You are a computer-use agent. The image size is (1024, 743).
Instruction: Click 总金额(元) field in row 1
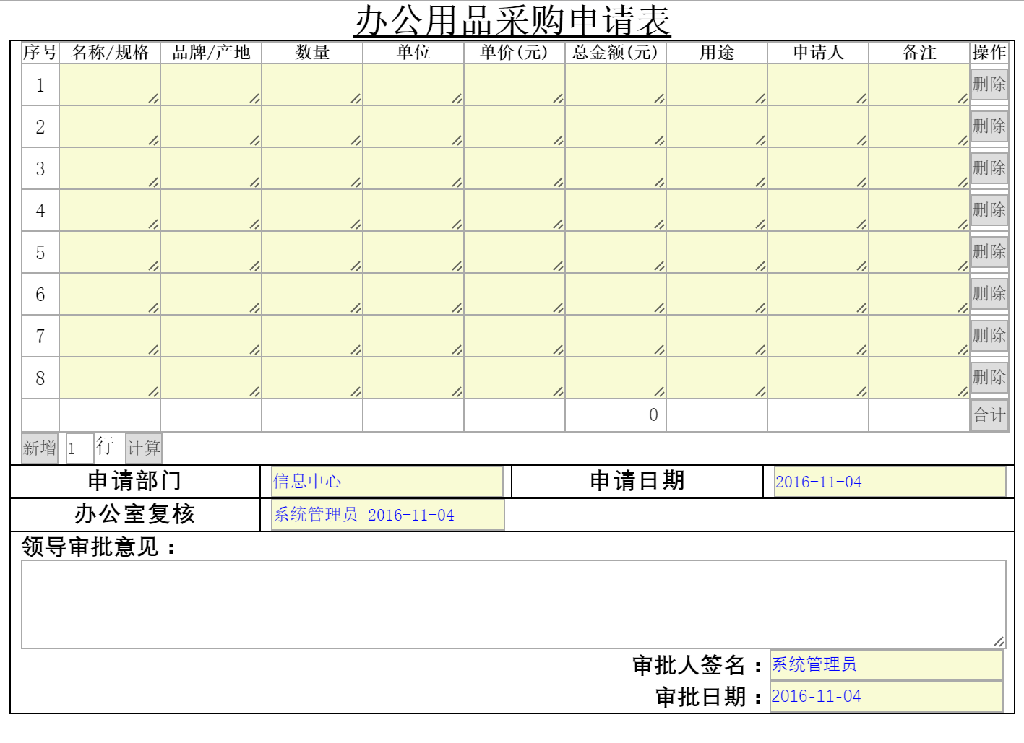click(x=616, y=84)
